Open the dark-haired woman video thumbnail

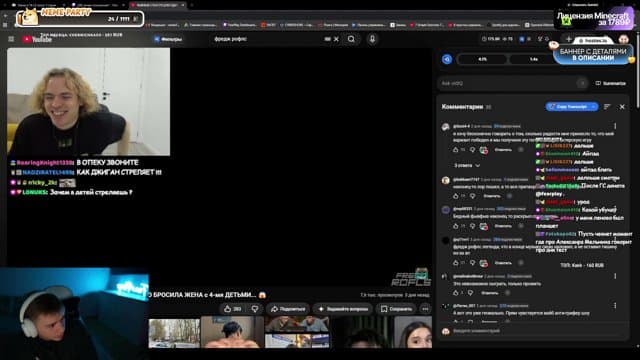coord(413,333)
